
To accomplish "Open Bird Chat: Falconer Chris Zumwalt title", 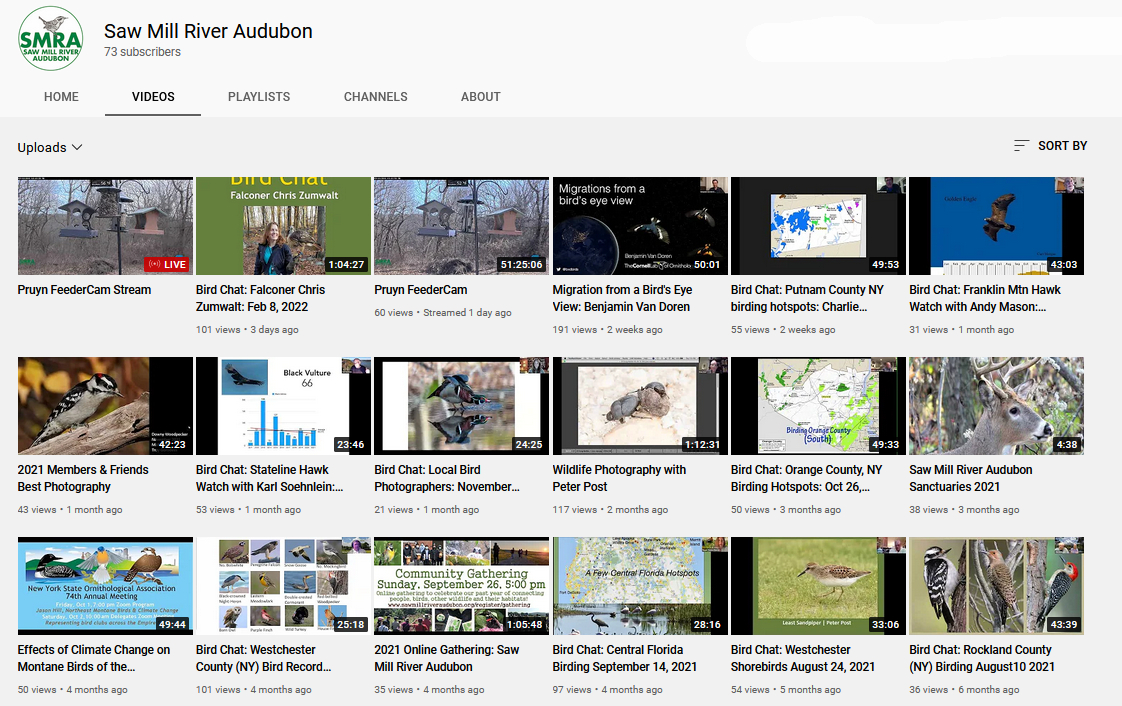I will coord(260,298).
